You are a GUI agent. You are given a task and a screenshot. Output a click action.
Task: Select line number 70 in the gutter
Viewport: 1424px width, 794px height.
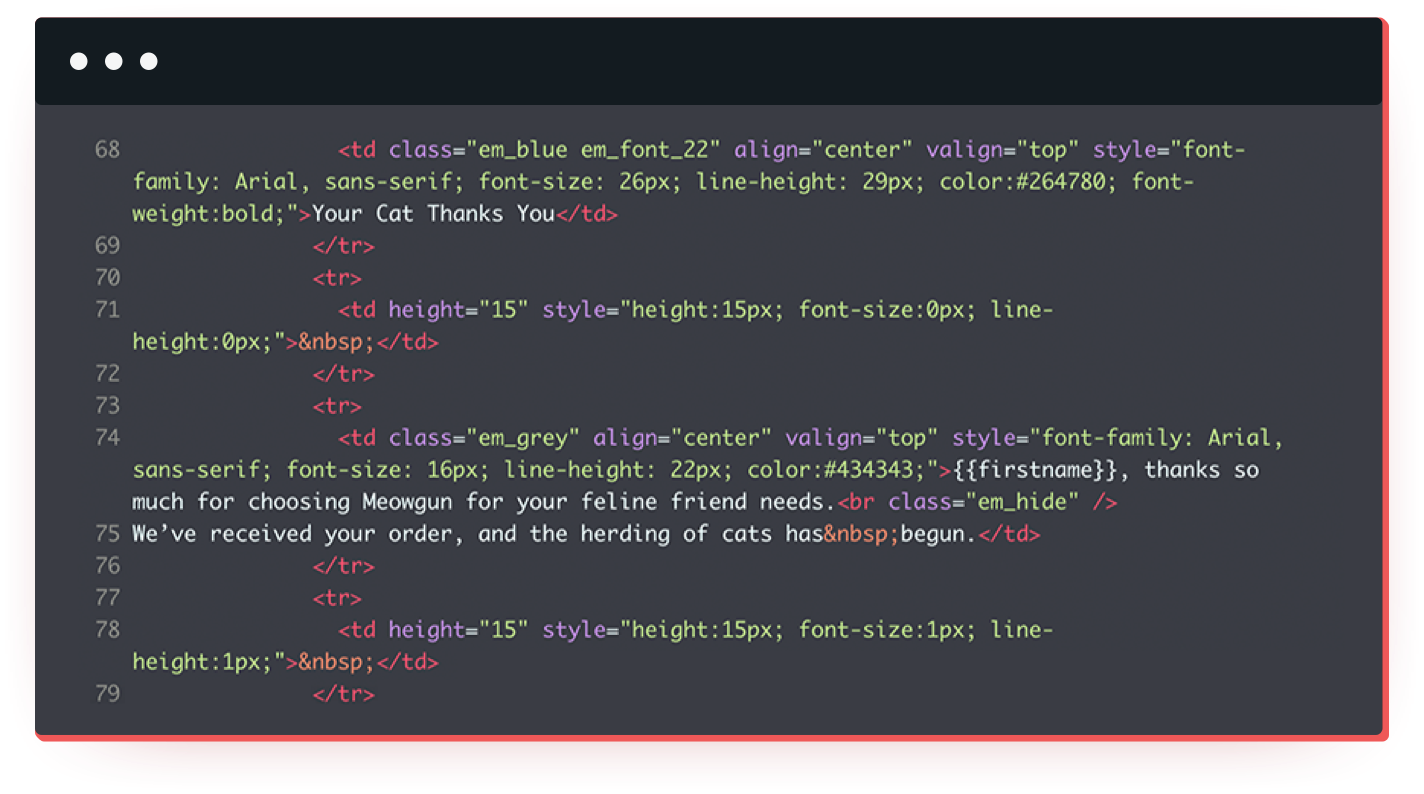click(x=107, y=278)
